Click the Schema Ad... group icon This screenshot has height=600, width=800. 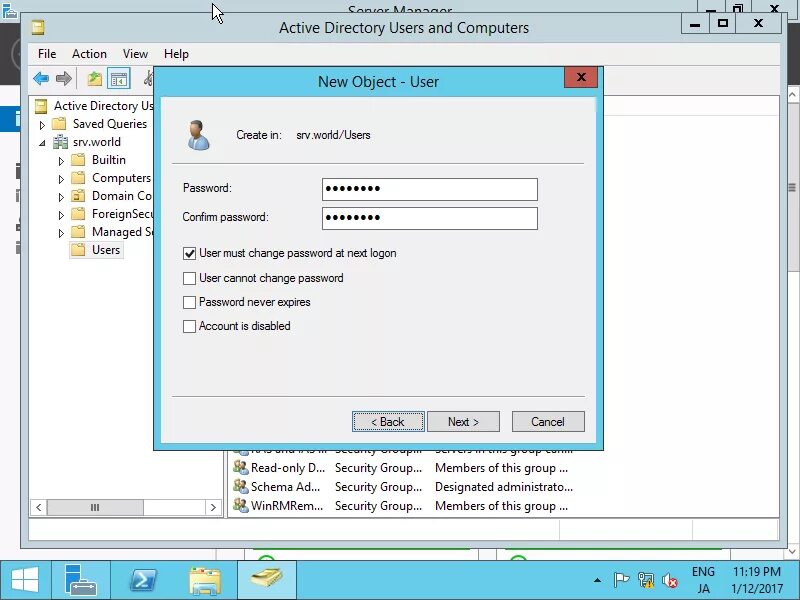coord(240,487)
